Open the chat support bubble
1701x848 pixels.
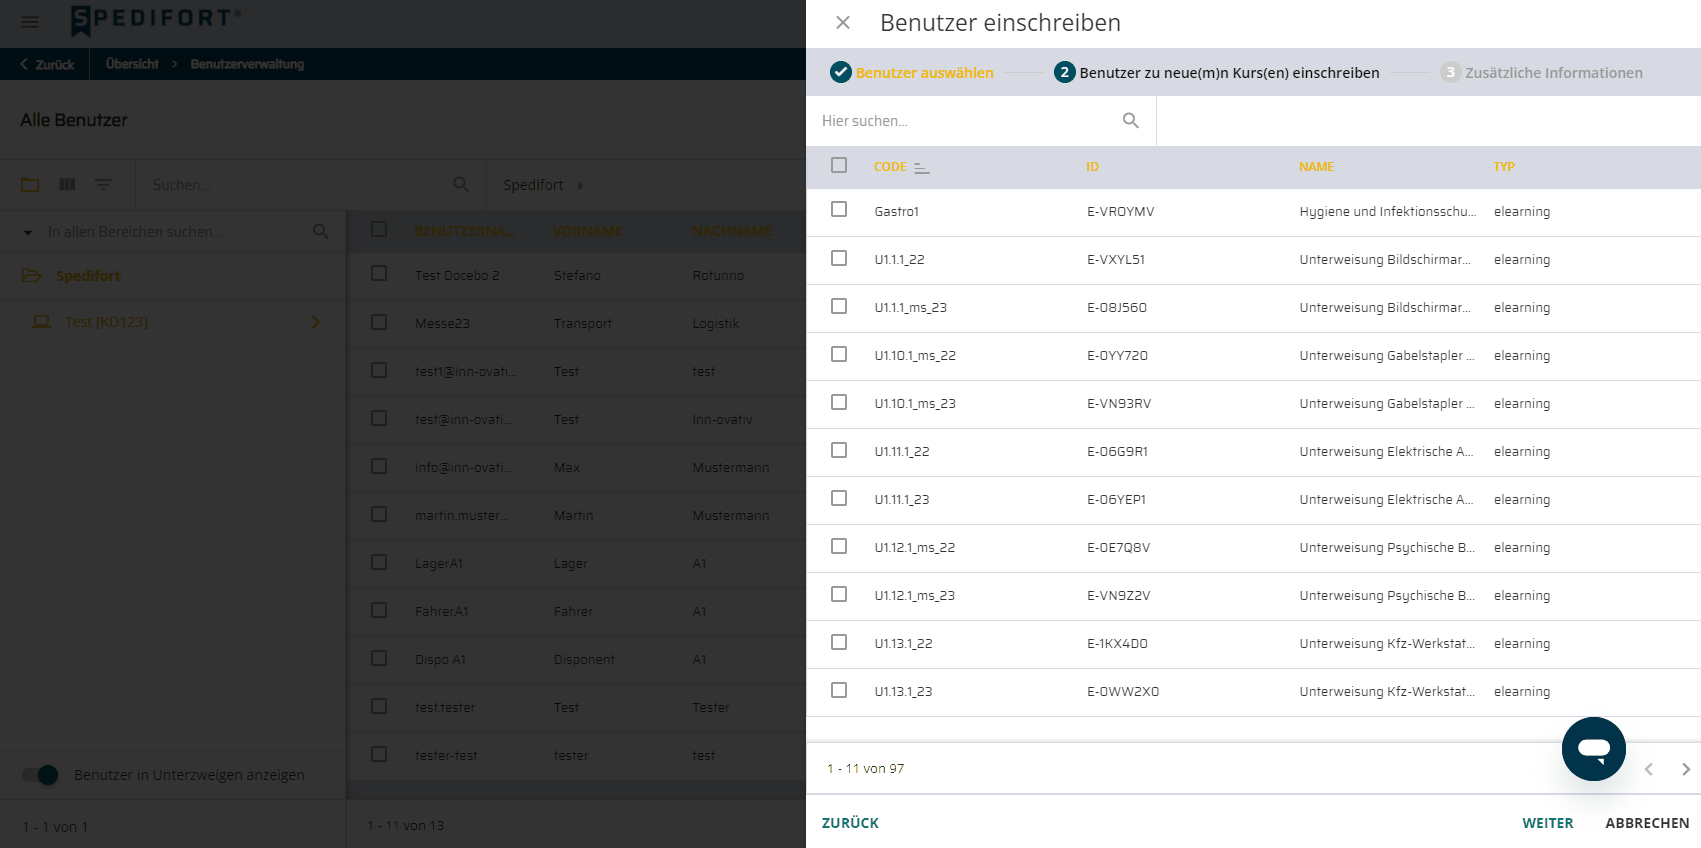pyautogui.click(x=1594, y=749)
